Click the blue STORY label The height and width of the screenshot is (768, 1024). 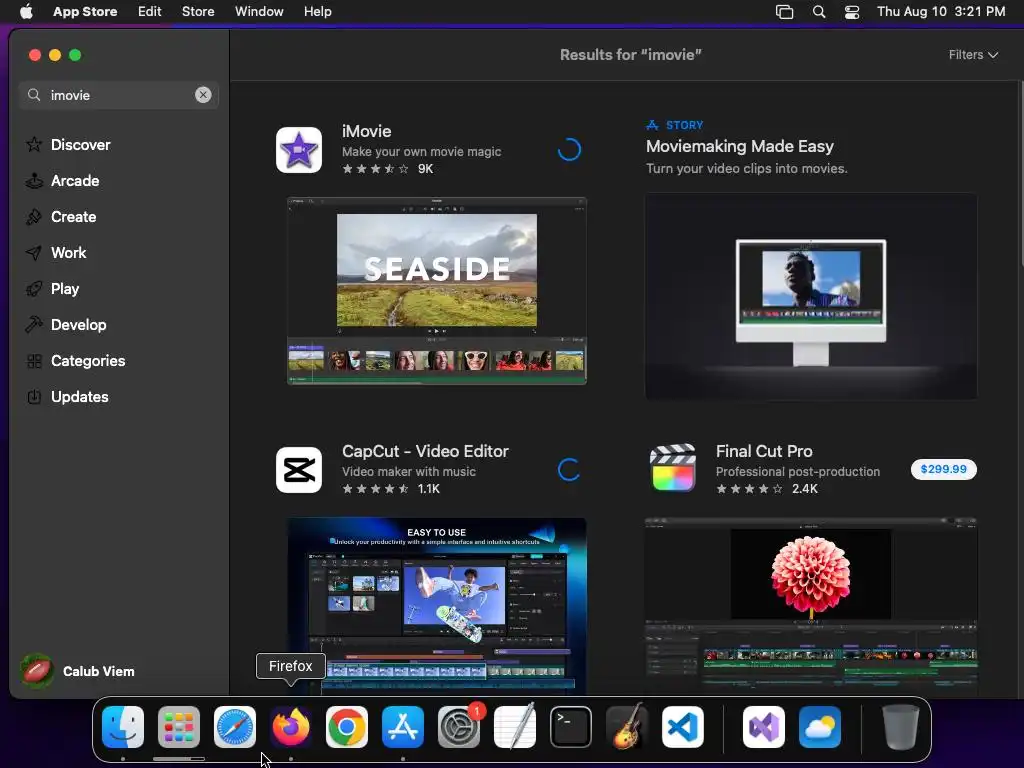[x=684, y=125]
